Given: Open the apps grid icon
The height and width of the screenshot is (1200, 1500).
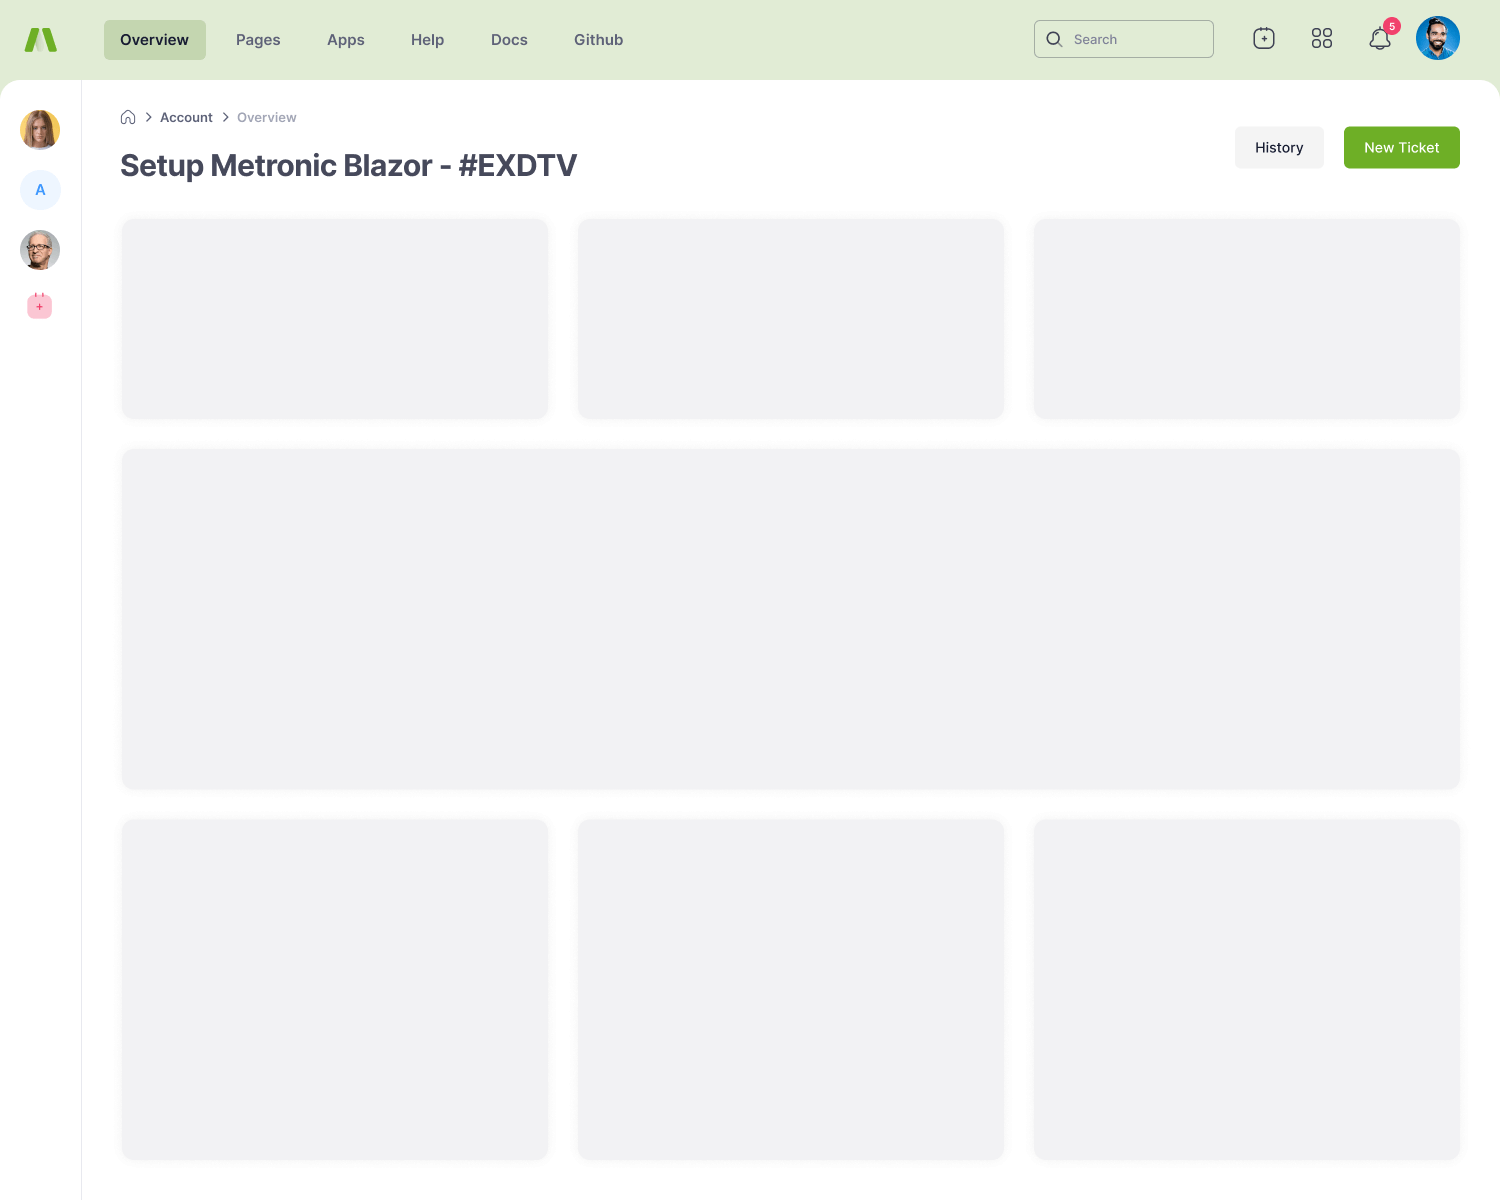Looking at the screenshot, I should (1322, 39).
